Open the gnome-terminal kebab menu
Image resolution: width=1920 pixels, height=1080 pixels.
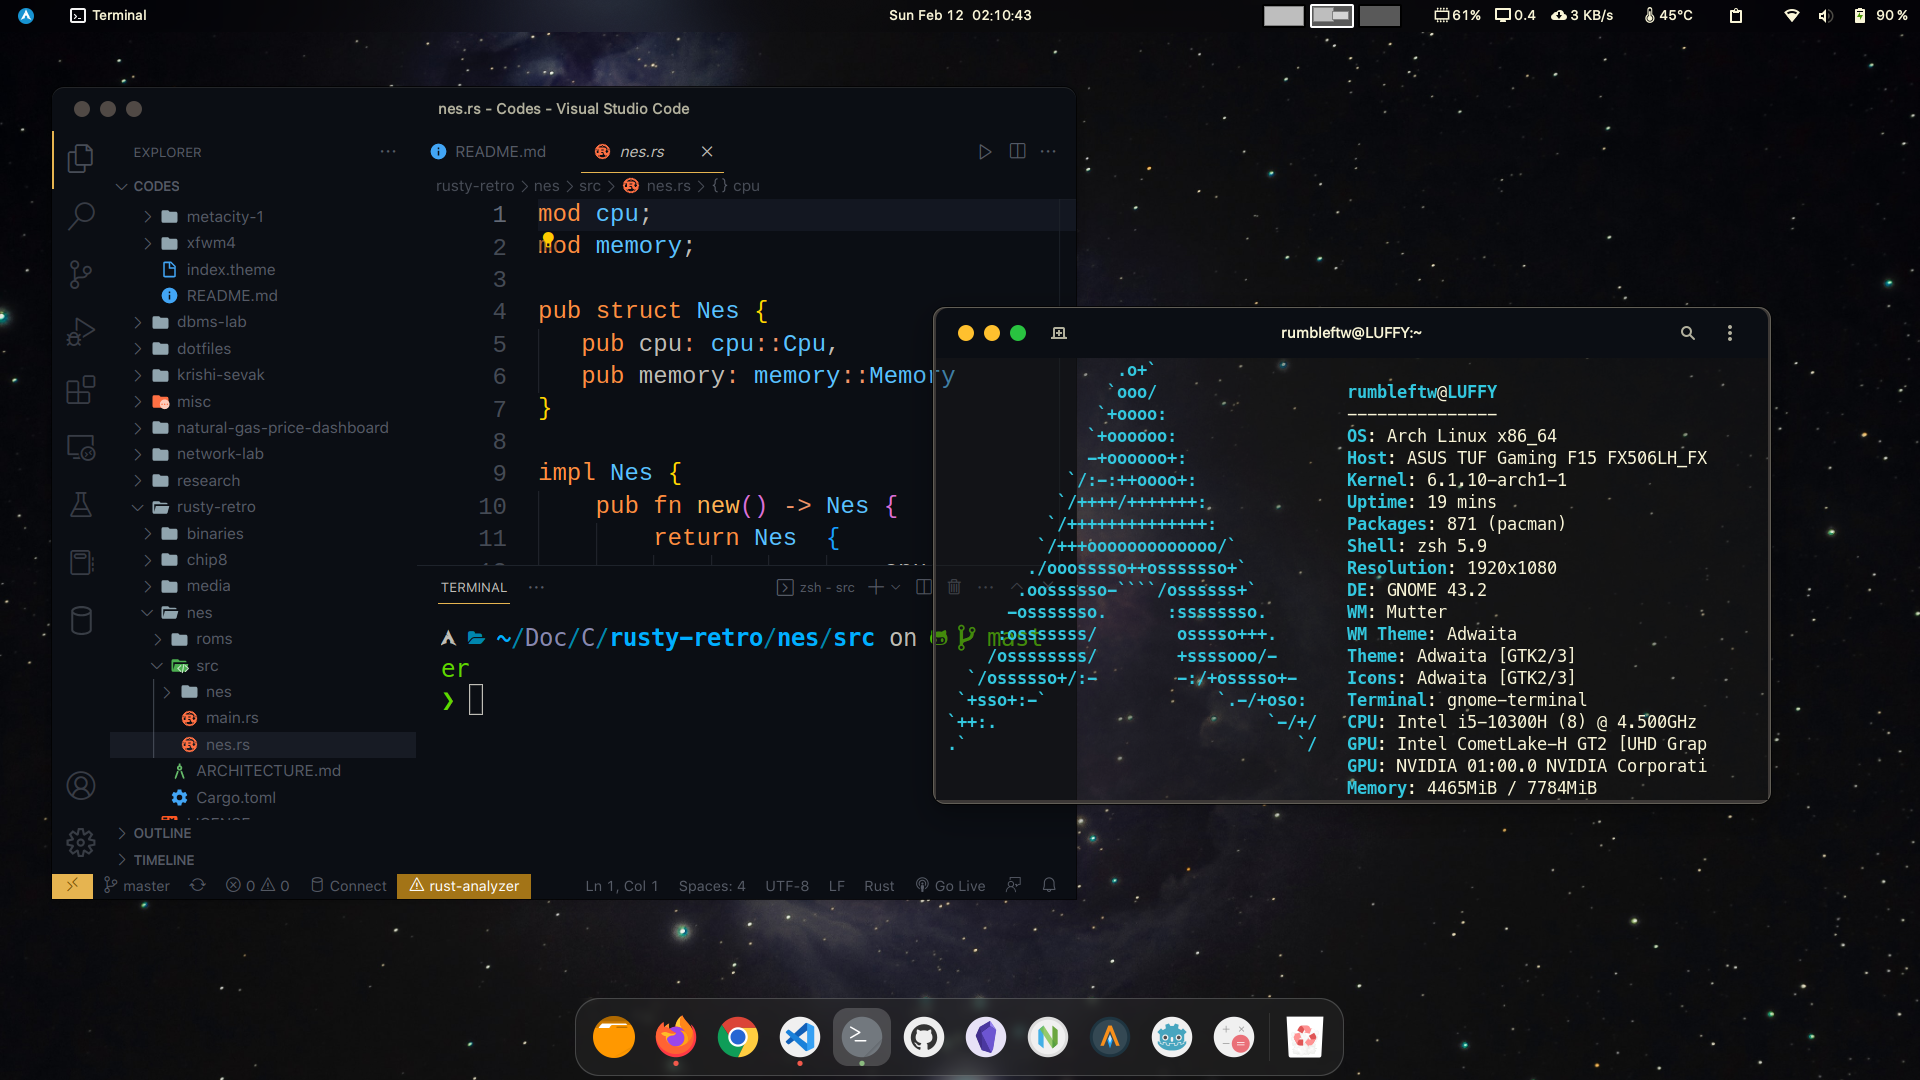point(1730,333)
